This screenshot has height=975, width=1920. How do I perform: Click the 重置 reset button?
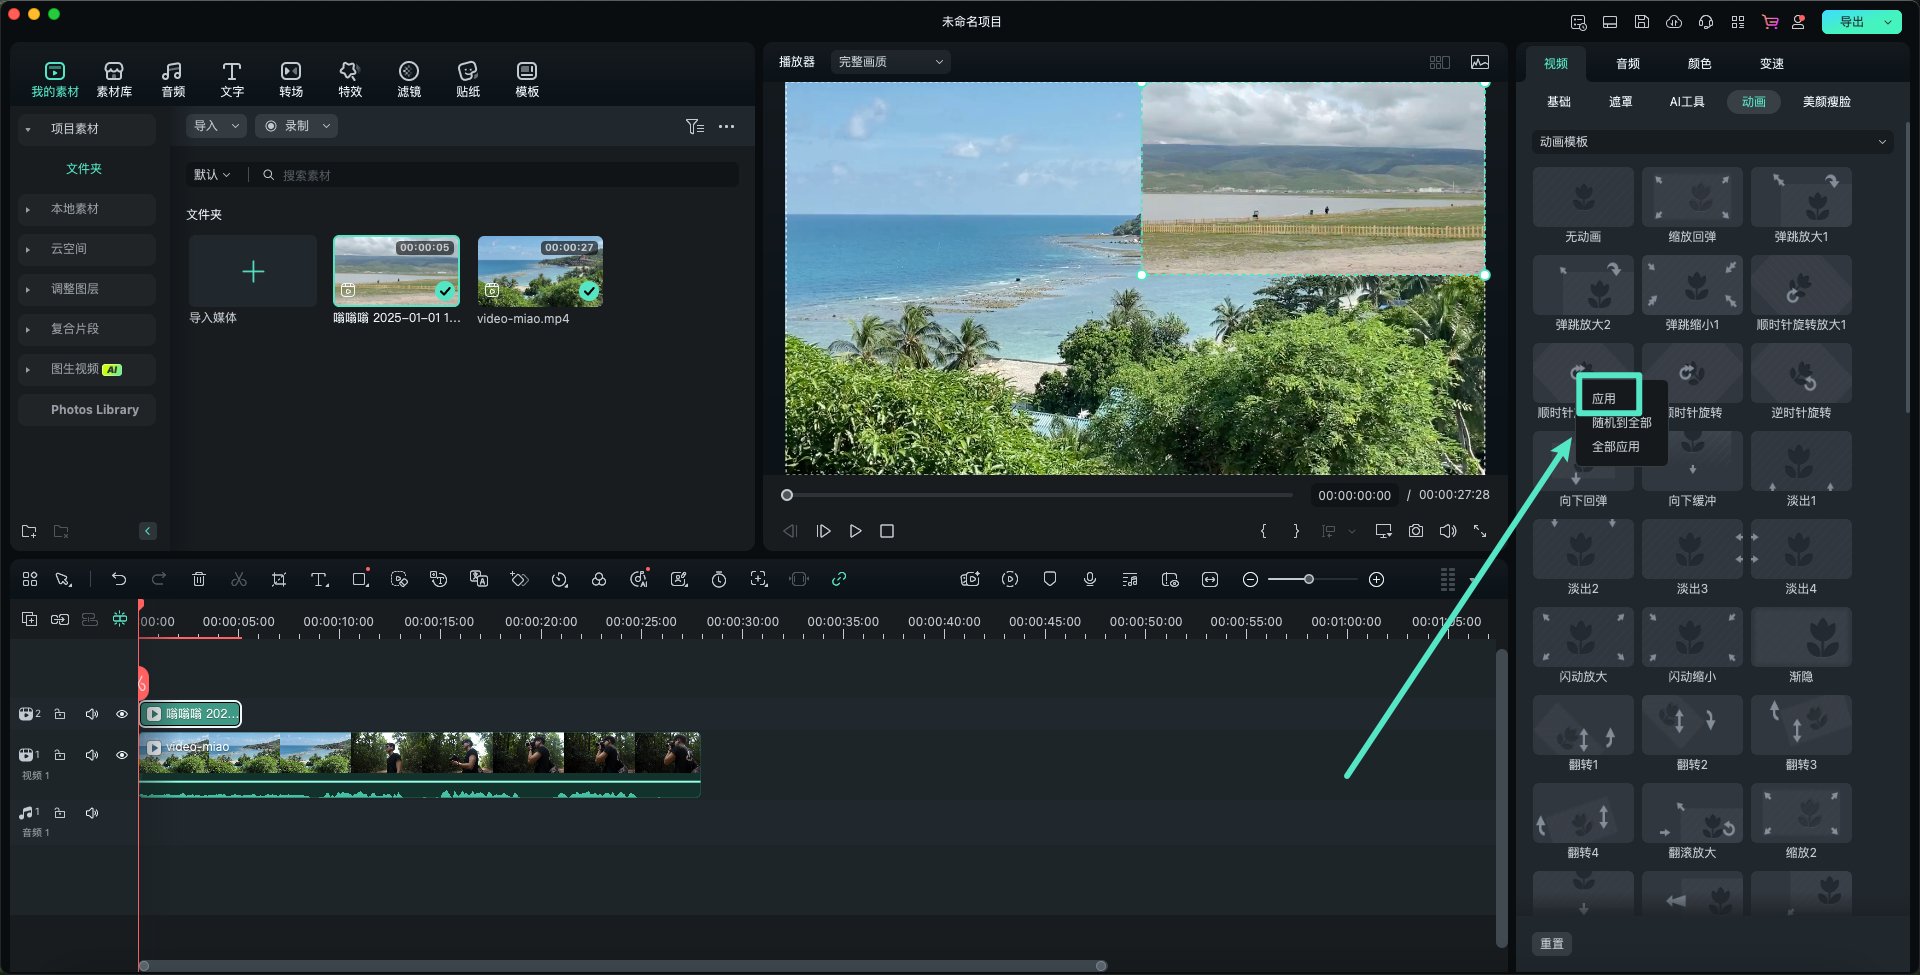(x=1551, y=944)
